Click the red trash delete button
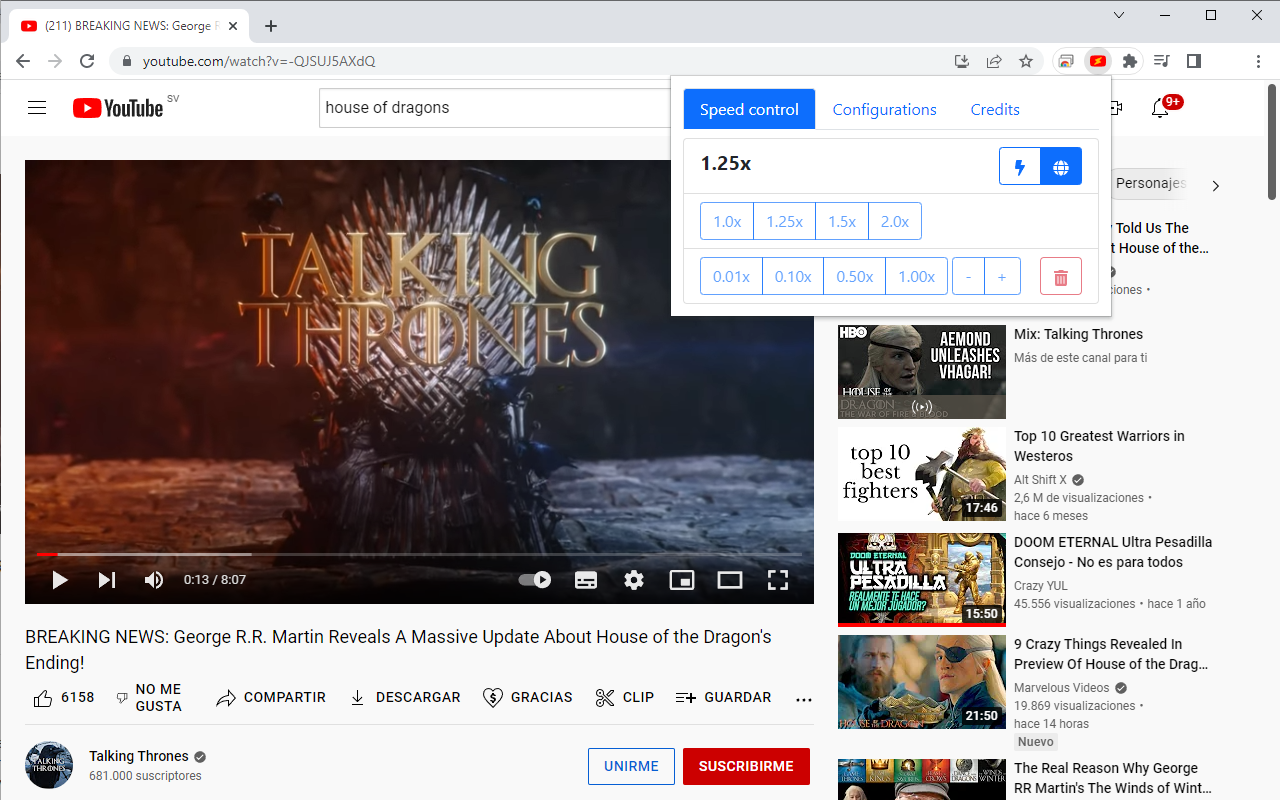 [x=1061, y=277]
